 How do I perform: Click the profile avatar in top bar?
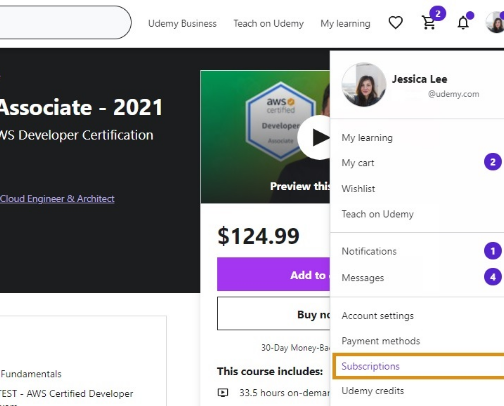pos(495,23)
